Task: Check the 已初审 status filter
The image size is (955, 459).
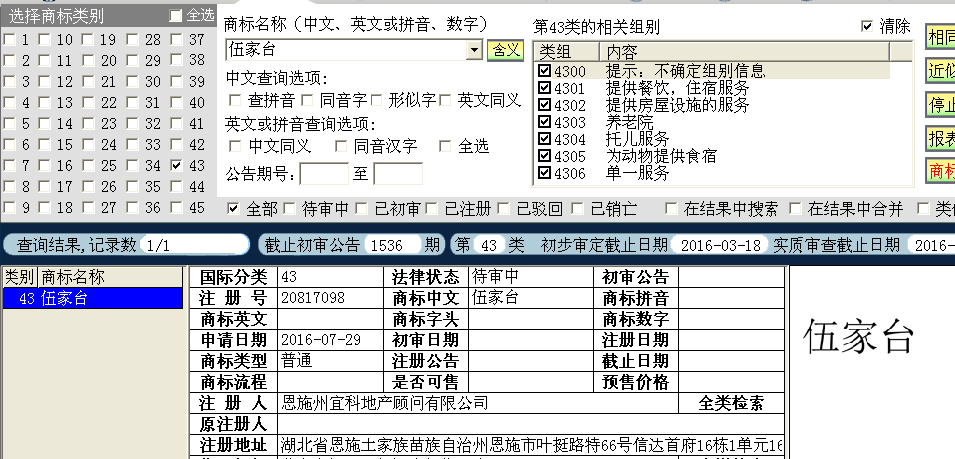Action: pos(361,209)
